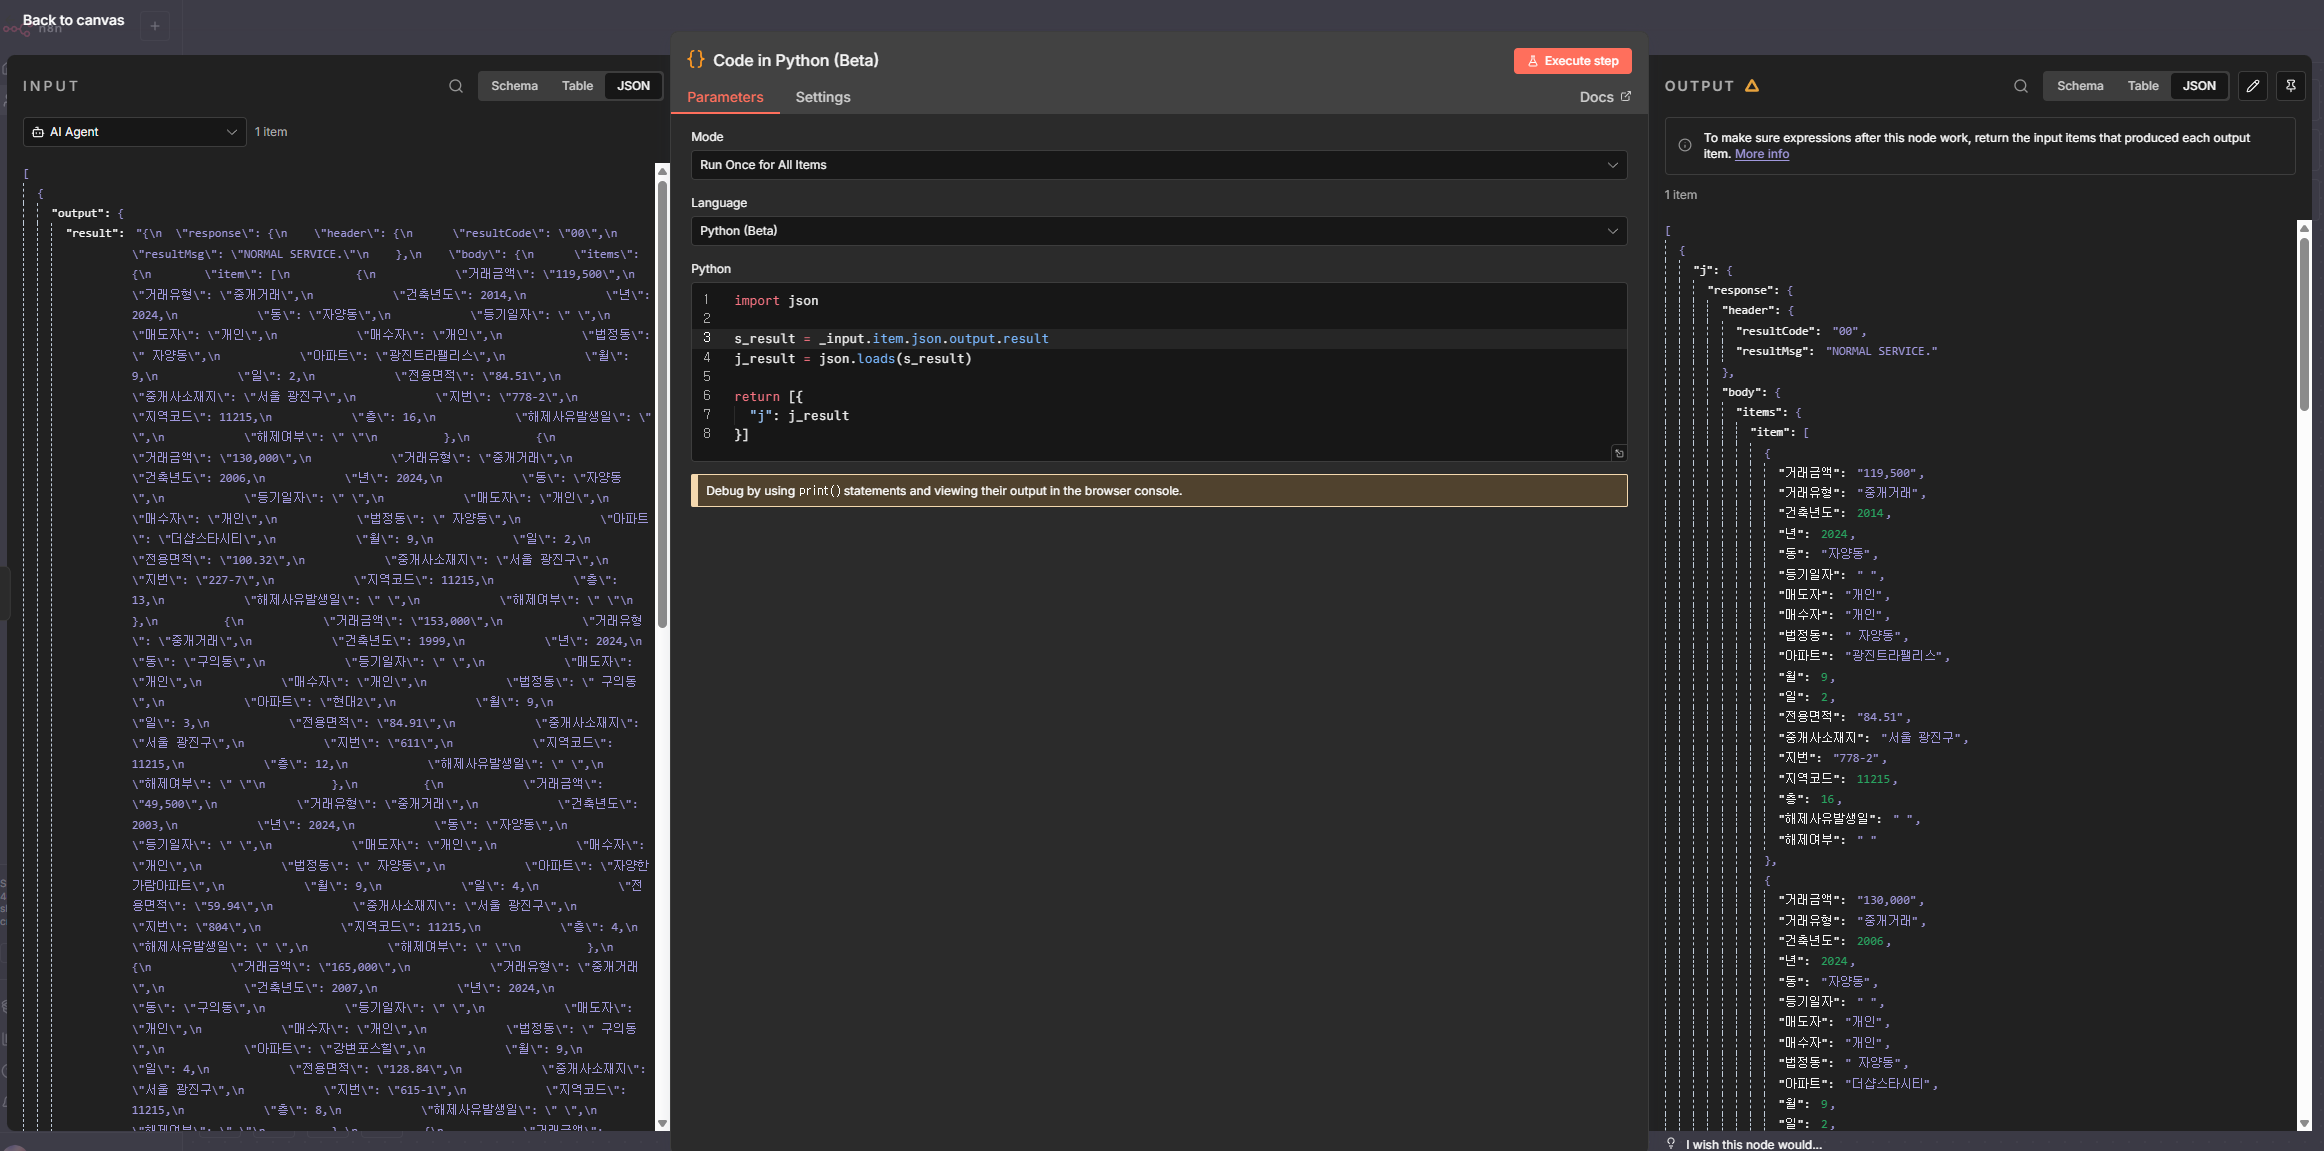The width and height of the screenshot is (2324, 1151).
Task: Open the Language dropdown Python (Beta)
Action: [1158, 231]
